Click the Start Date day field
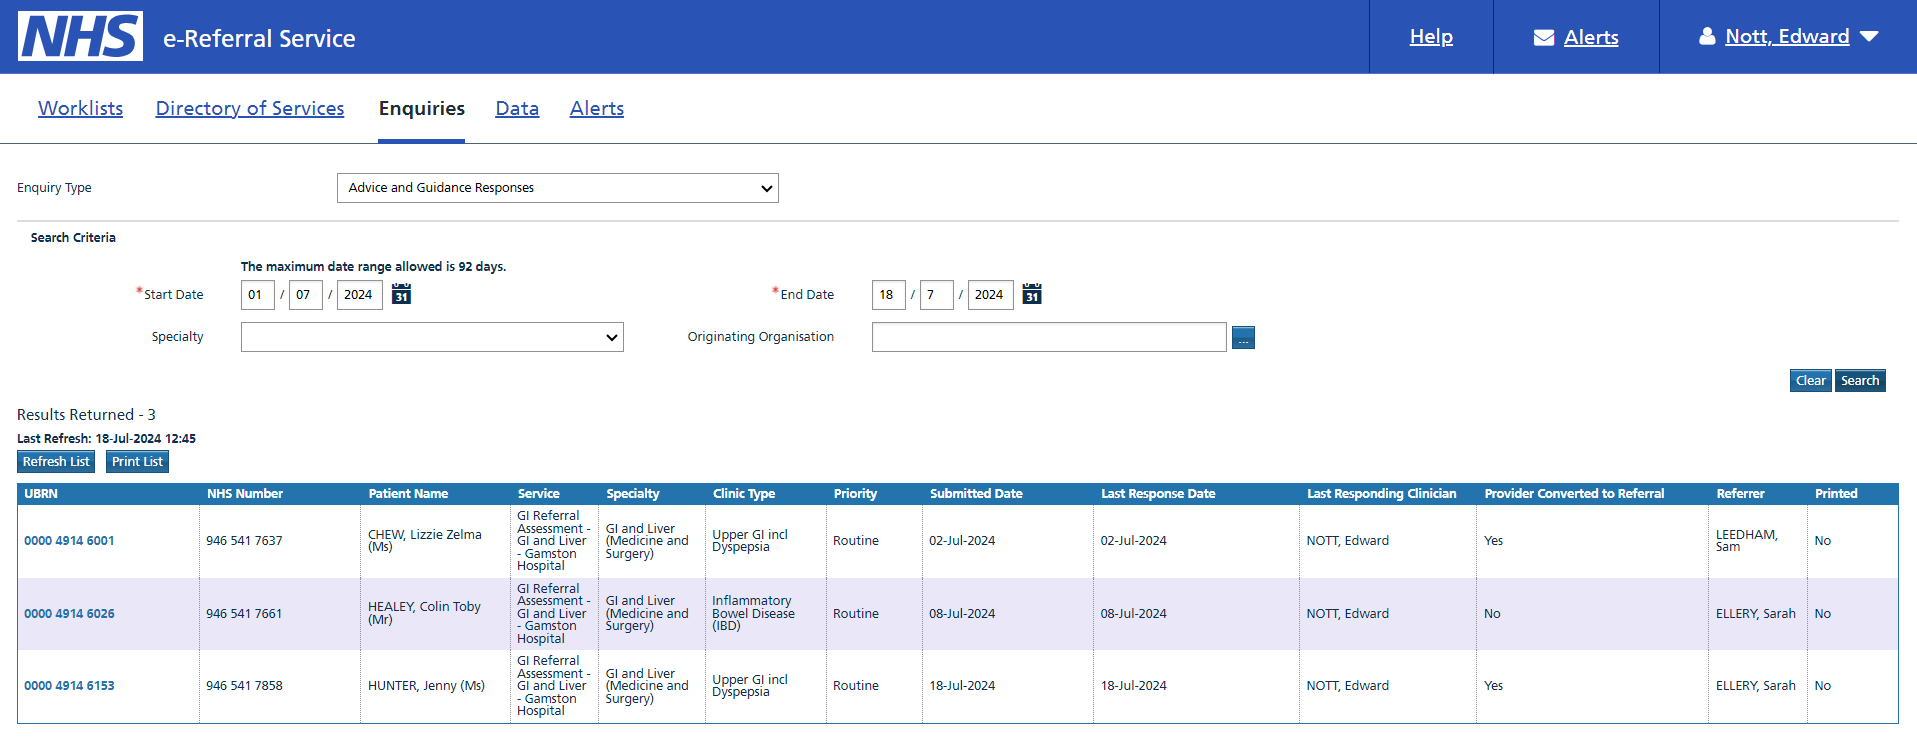Screen dimensions: 1917x756 (258, 295)
